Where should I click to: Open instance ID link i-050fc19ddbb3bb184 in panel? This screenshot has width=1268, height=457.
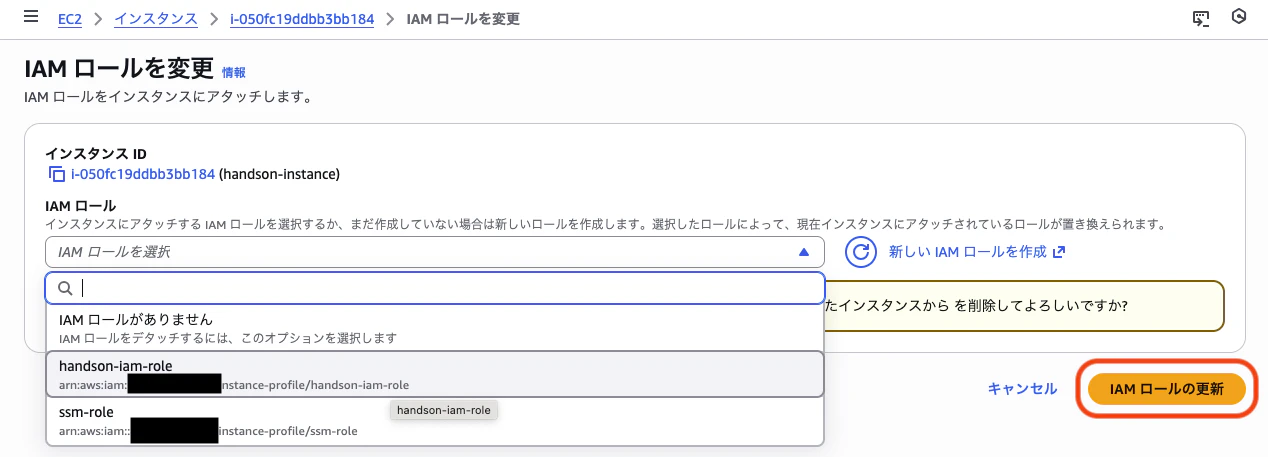click(x=143, y=174)
